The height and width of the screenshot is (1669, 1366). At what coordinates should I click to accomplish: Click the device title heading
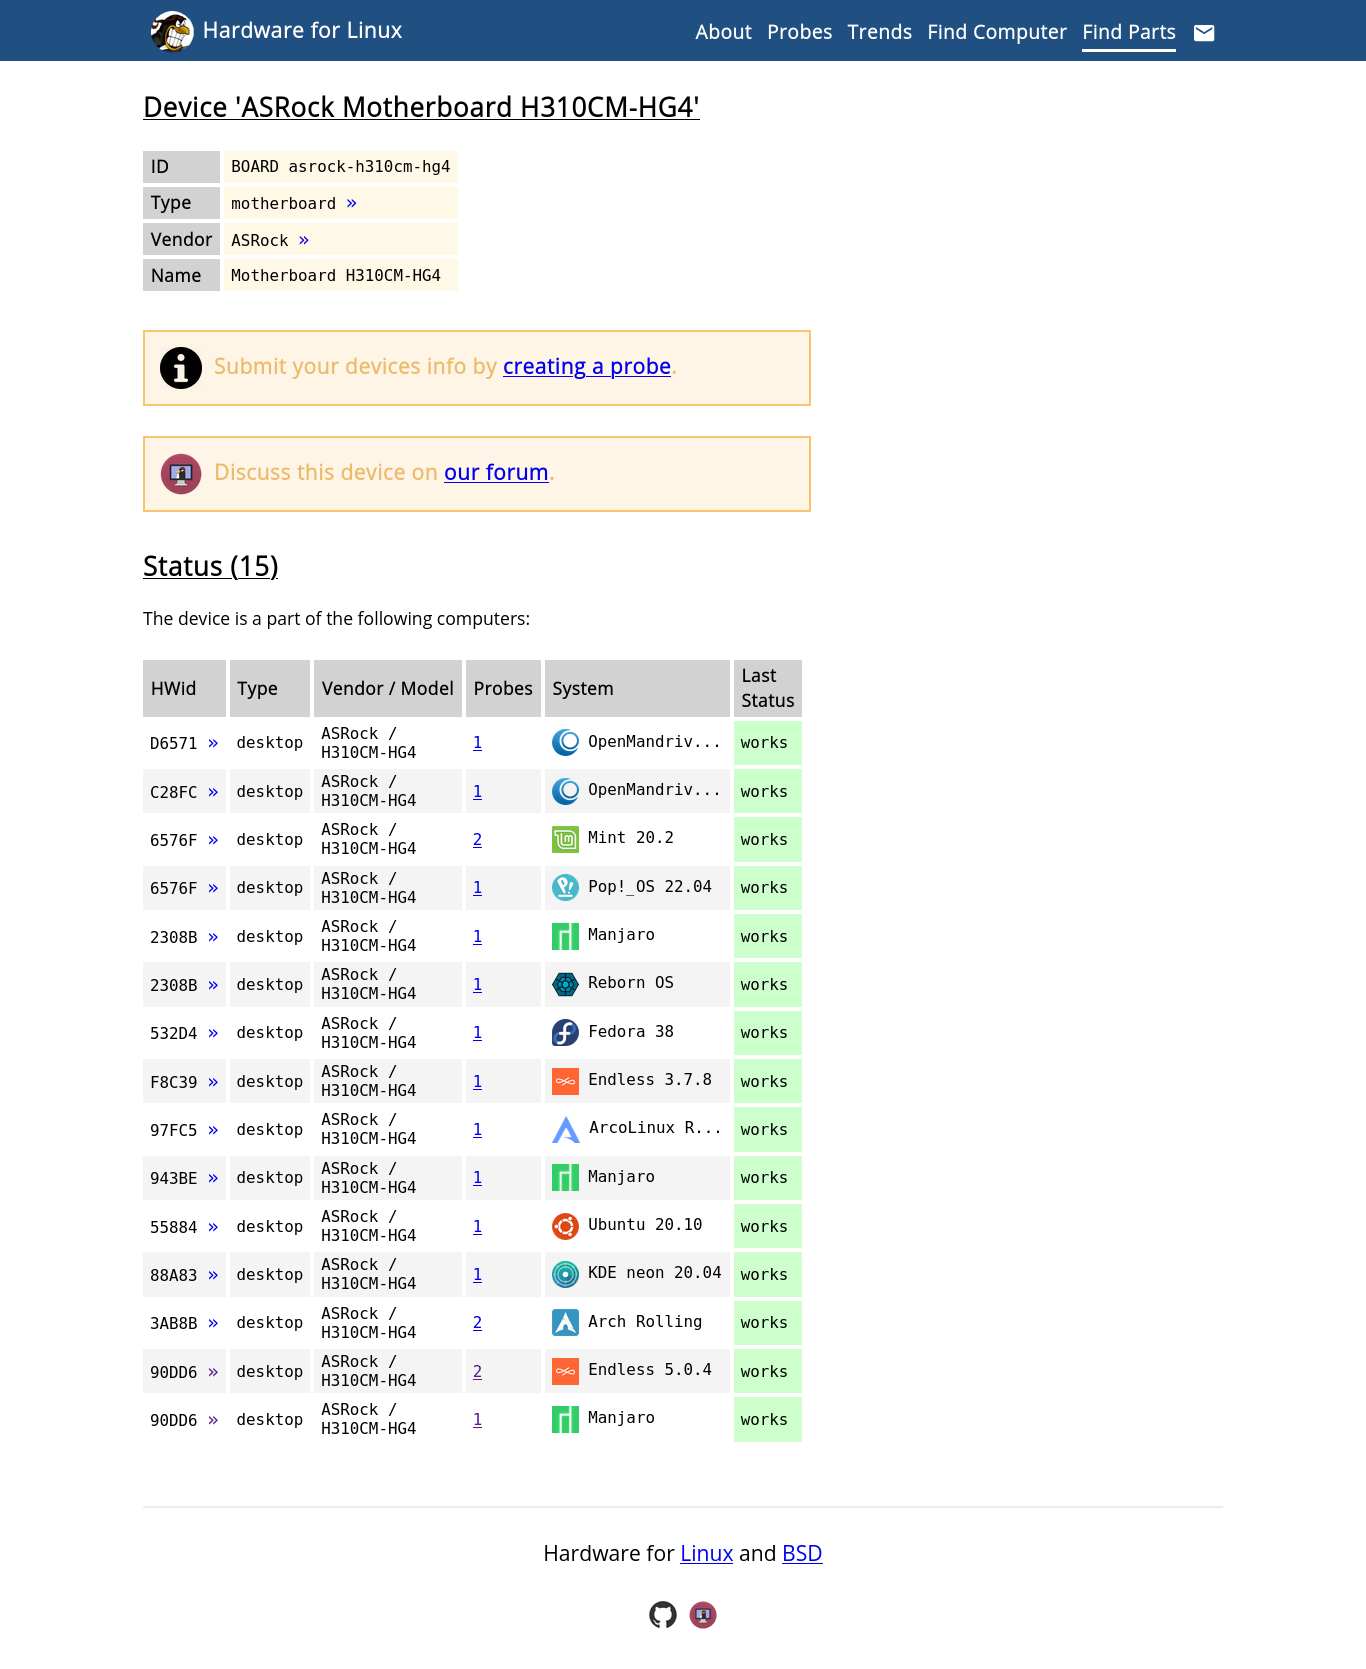(x=421, y=107)
